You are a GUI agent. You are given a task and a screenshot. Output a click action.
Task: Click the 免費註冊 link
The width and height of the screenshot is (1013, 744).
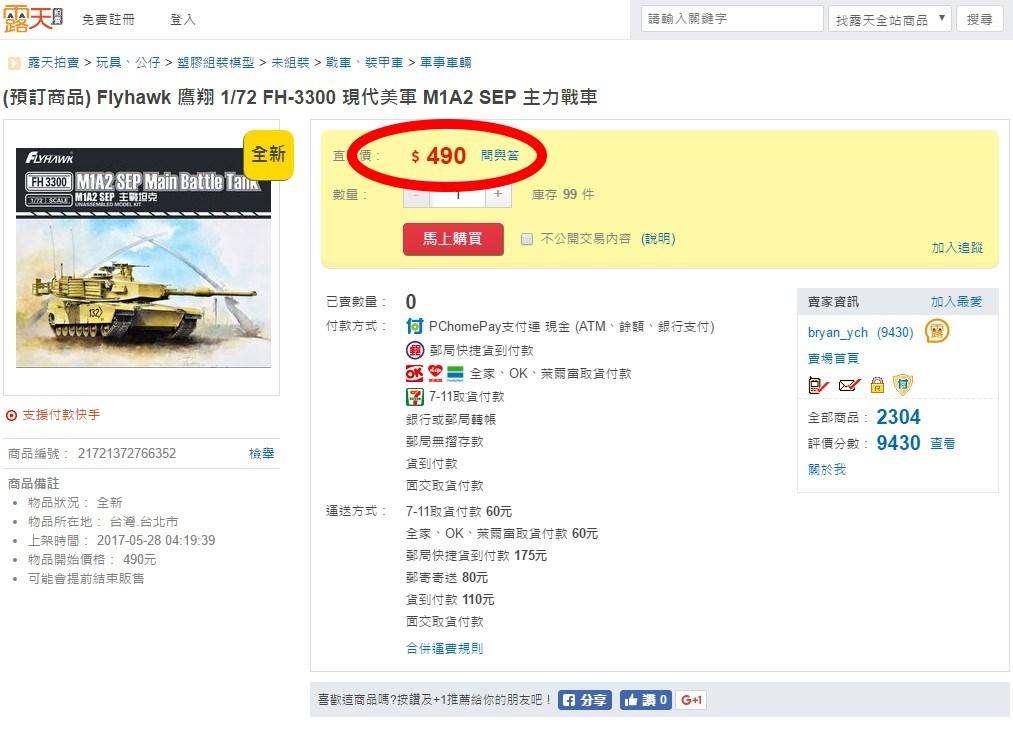[x=109, y=20]
